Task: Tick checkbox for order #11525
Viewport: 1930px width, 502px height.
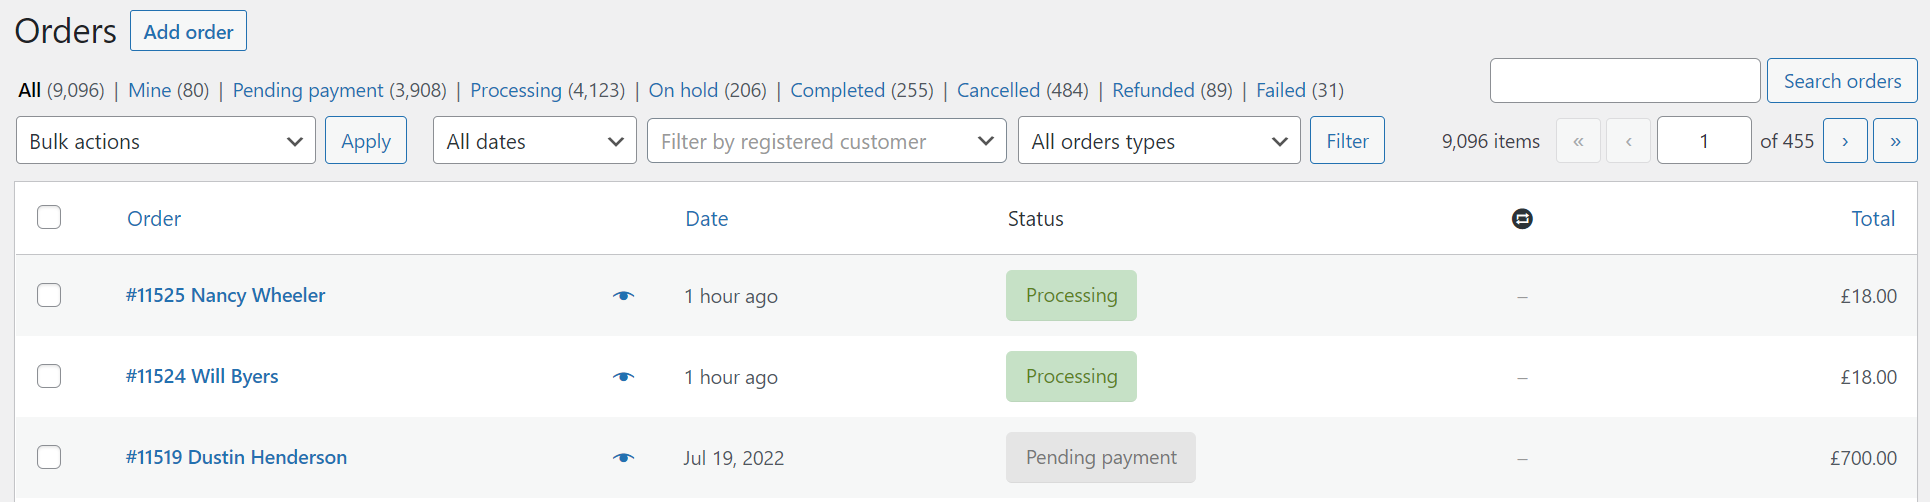Action: [49, 295]
